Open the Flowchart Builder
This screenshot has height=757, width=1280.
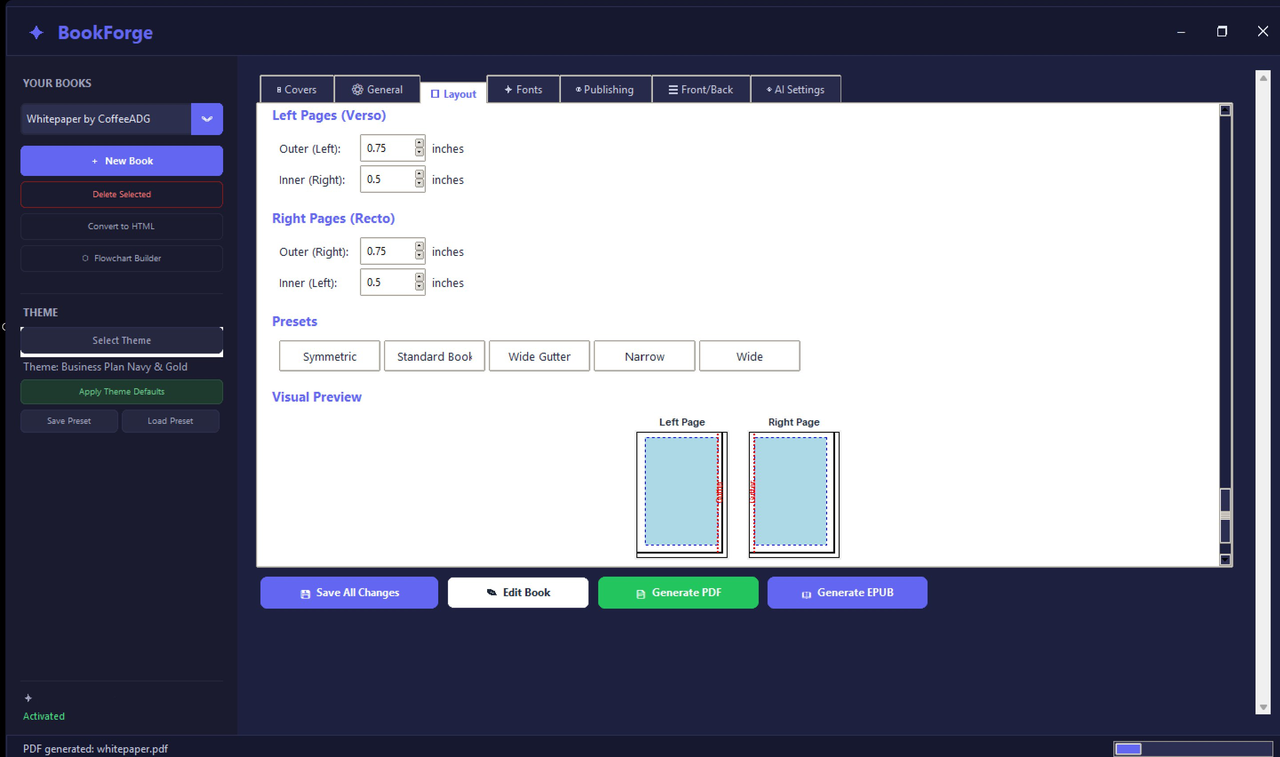[122, 258]
